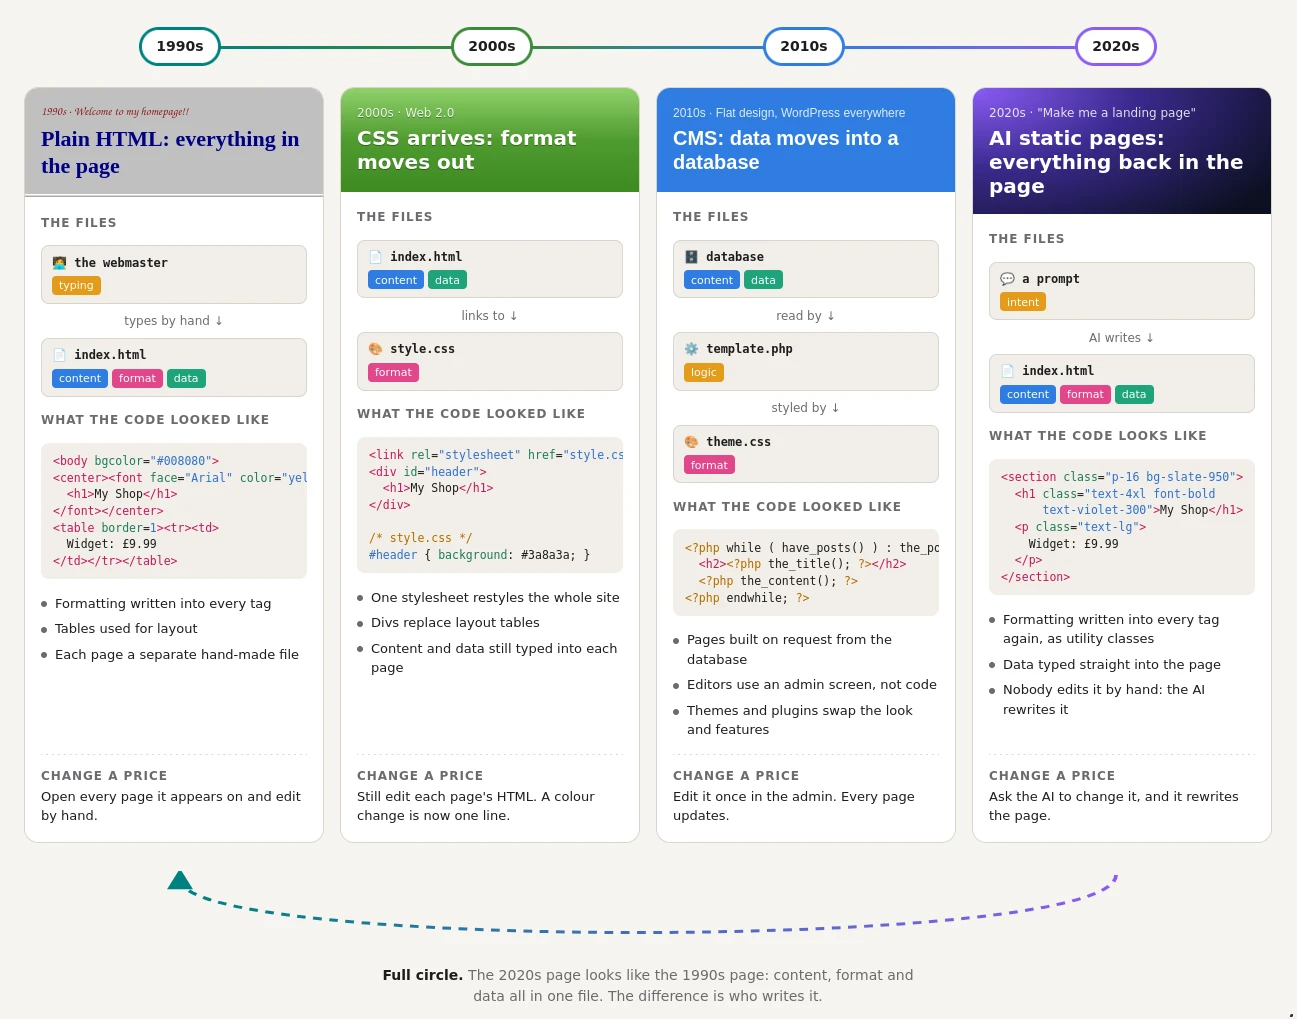This screenshot has width=1297, height=1019.
Task: Click the heading 'AI static pages: everything back in the page'
Action: [1116, 162]
